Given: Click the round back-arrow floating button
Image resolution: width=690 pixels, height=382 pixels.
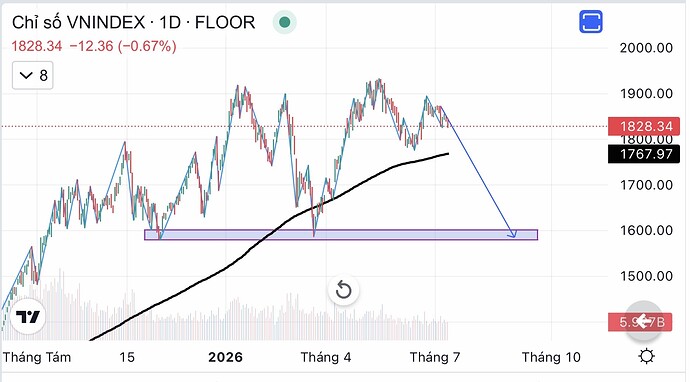Looking at the screenshot, I should [x=644, y=321].
